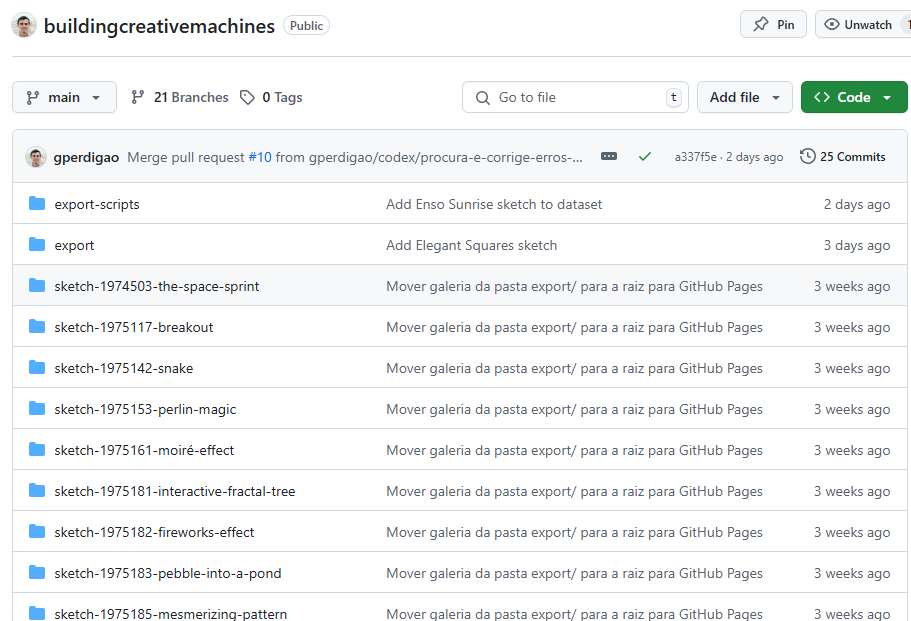Image resolution: width=911 pixels, height=621 pixels.
Task: Click '3 weeks ago' in snake row
Action: coord(852,368)
